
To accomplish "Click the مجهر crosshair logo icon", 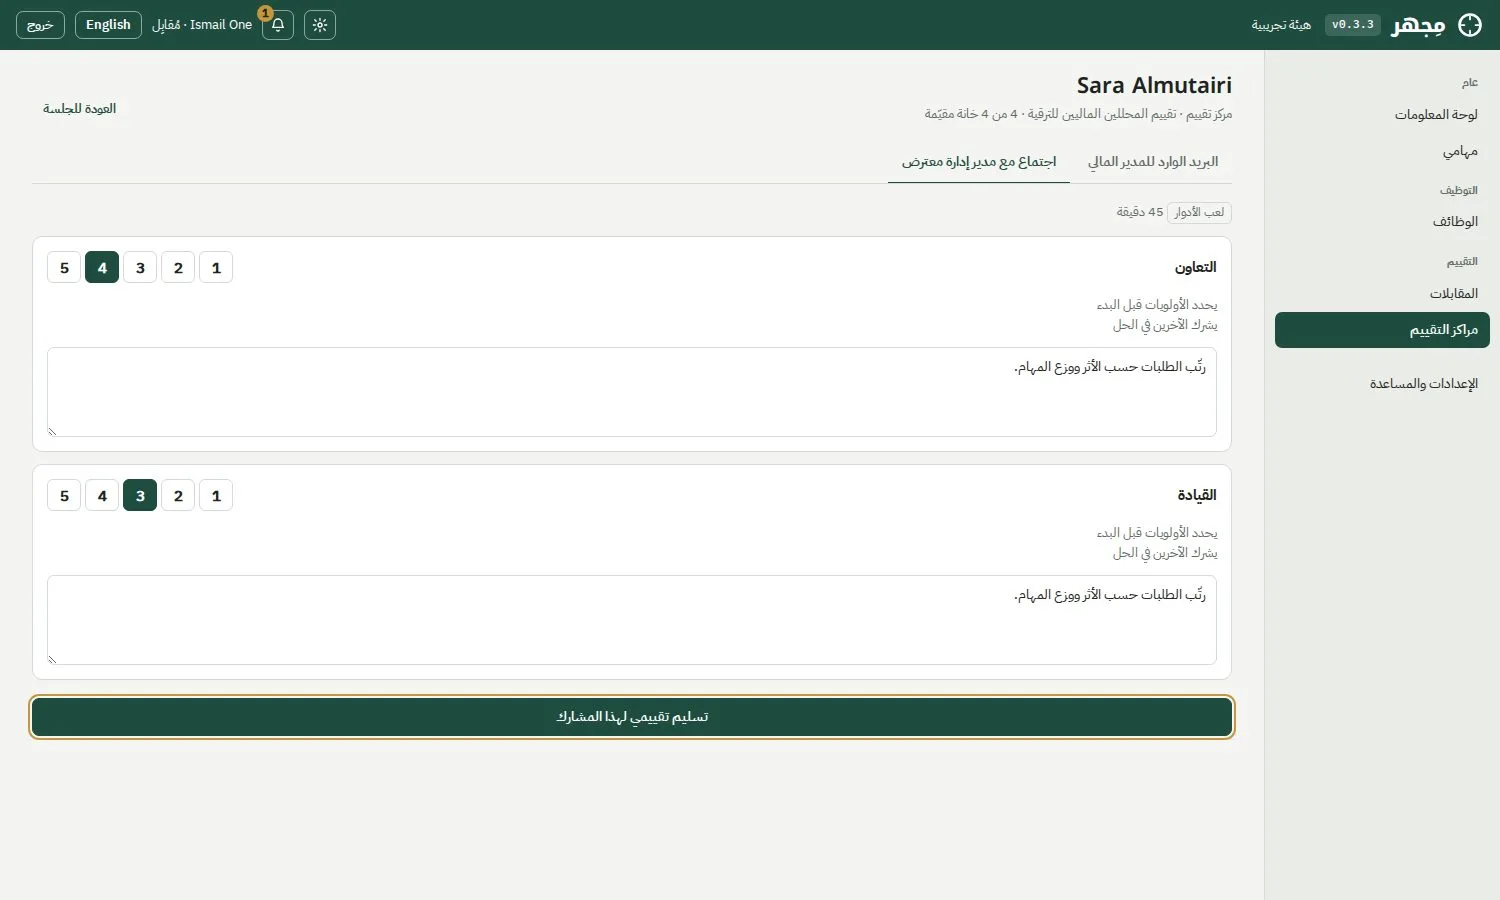I will 1470,25.
